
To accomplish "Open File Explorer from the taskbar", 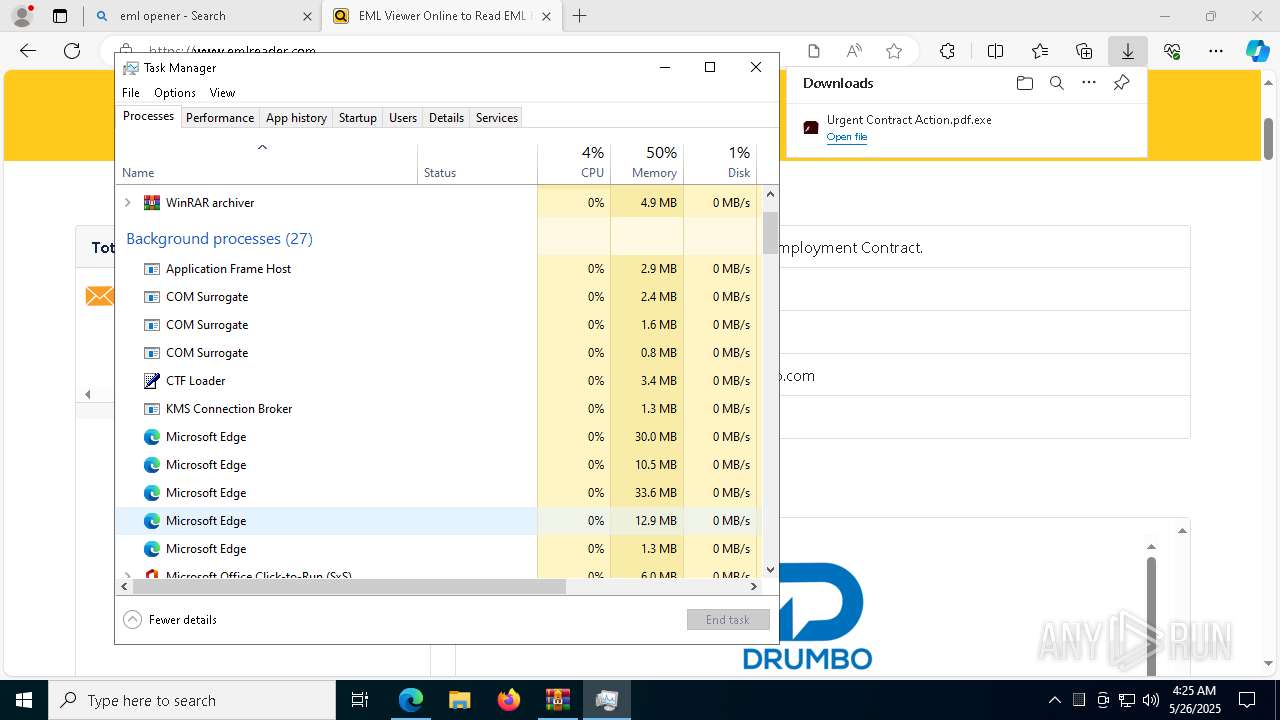I will [x=460, y=700].
